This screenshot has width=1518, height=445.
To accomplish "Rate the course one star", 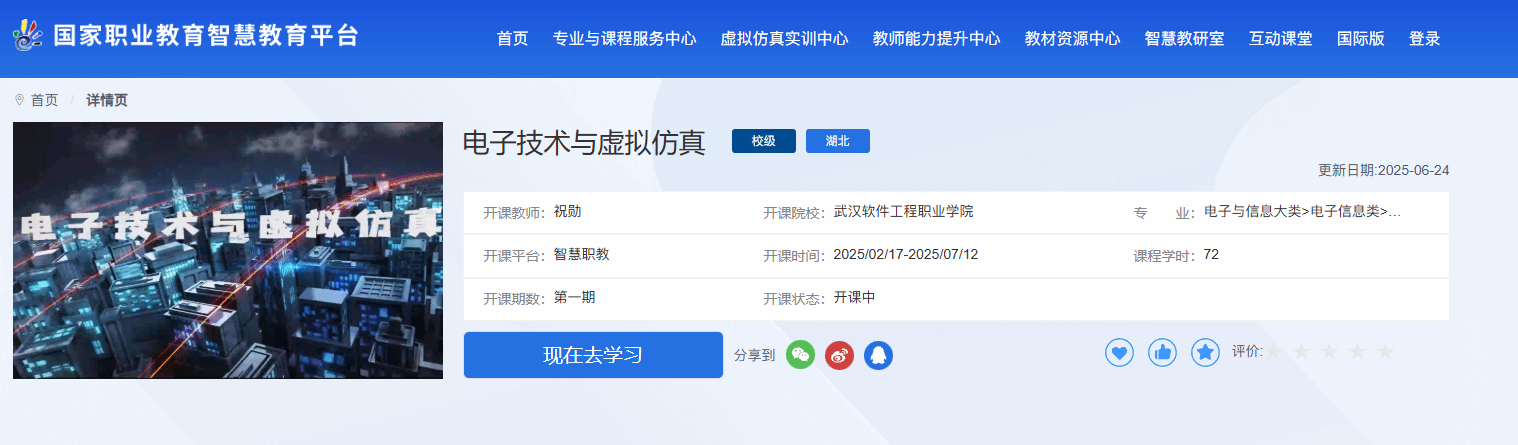I will tap(1273, 352).
